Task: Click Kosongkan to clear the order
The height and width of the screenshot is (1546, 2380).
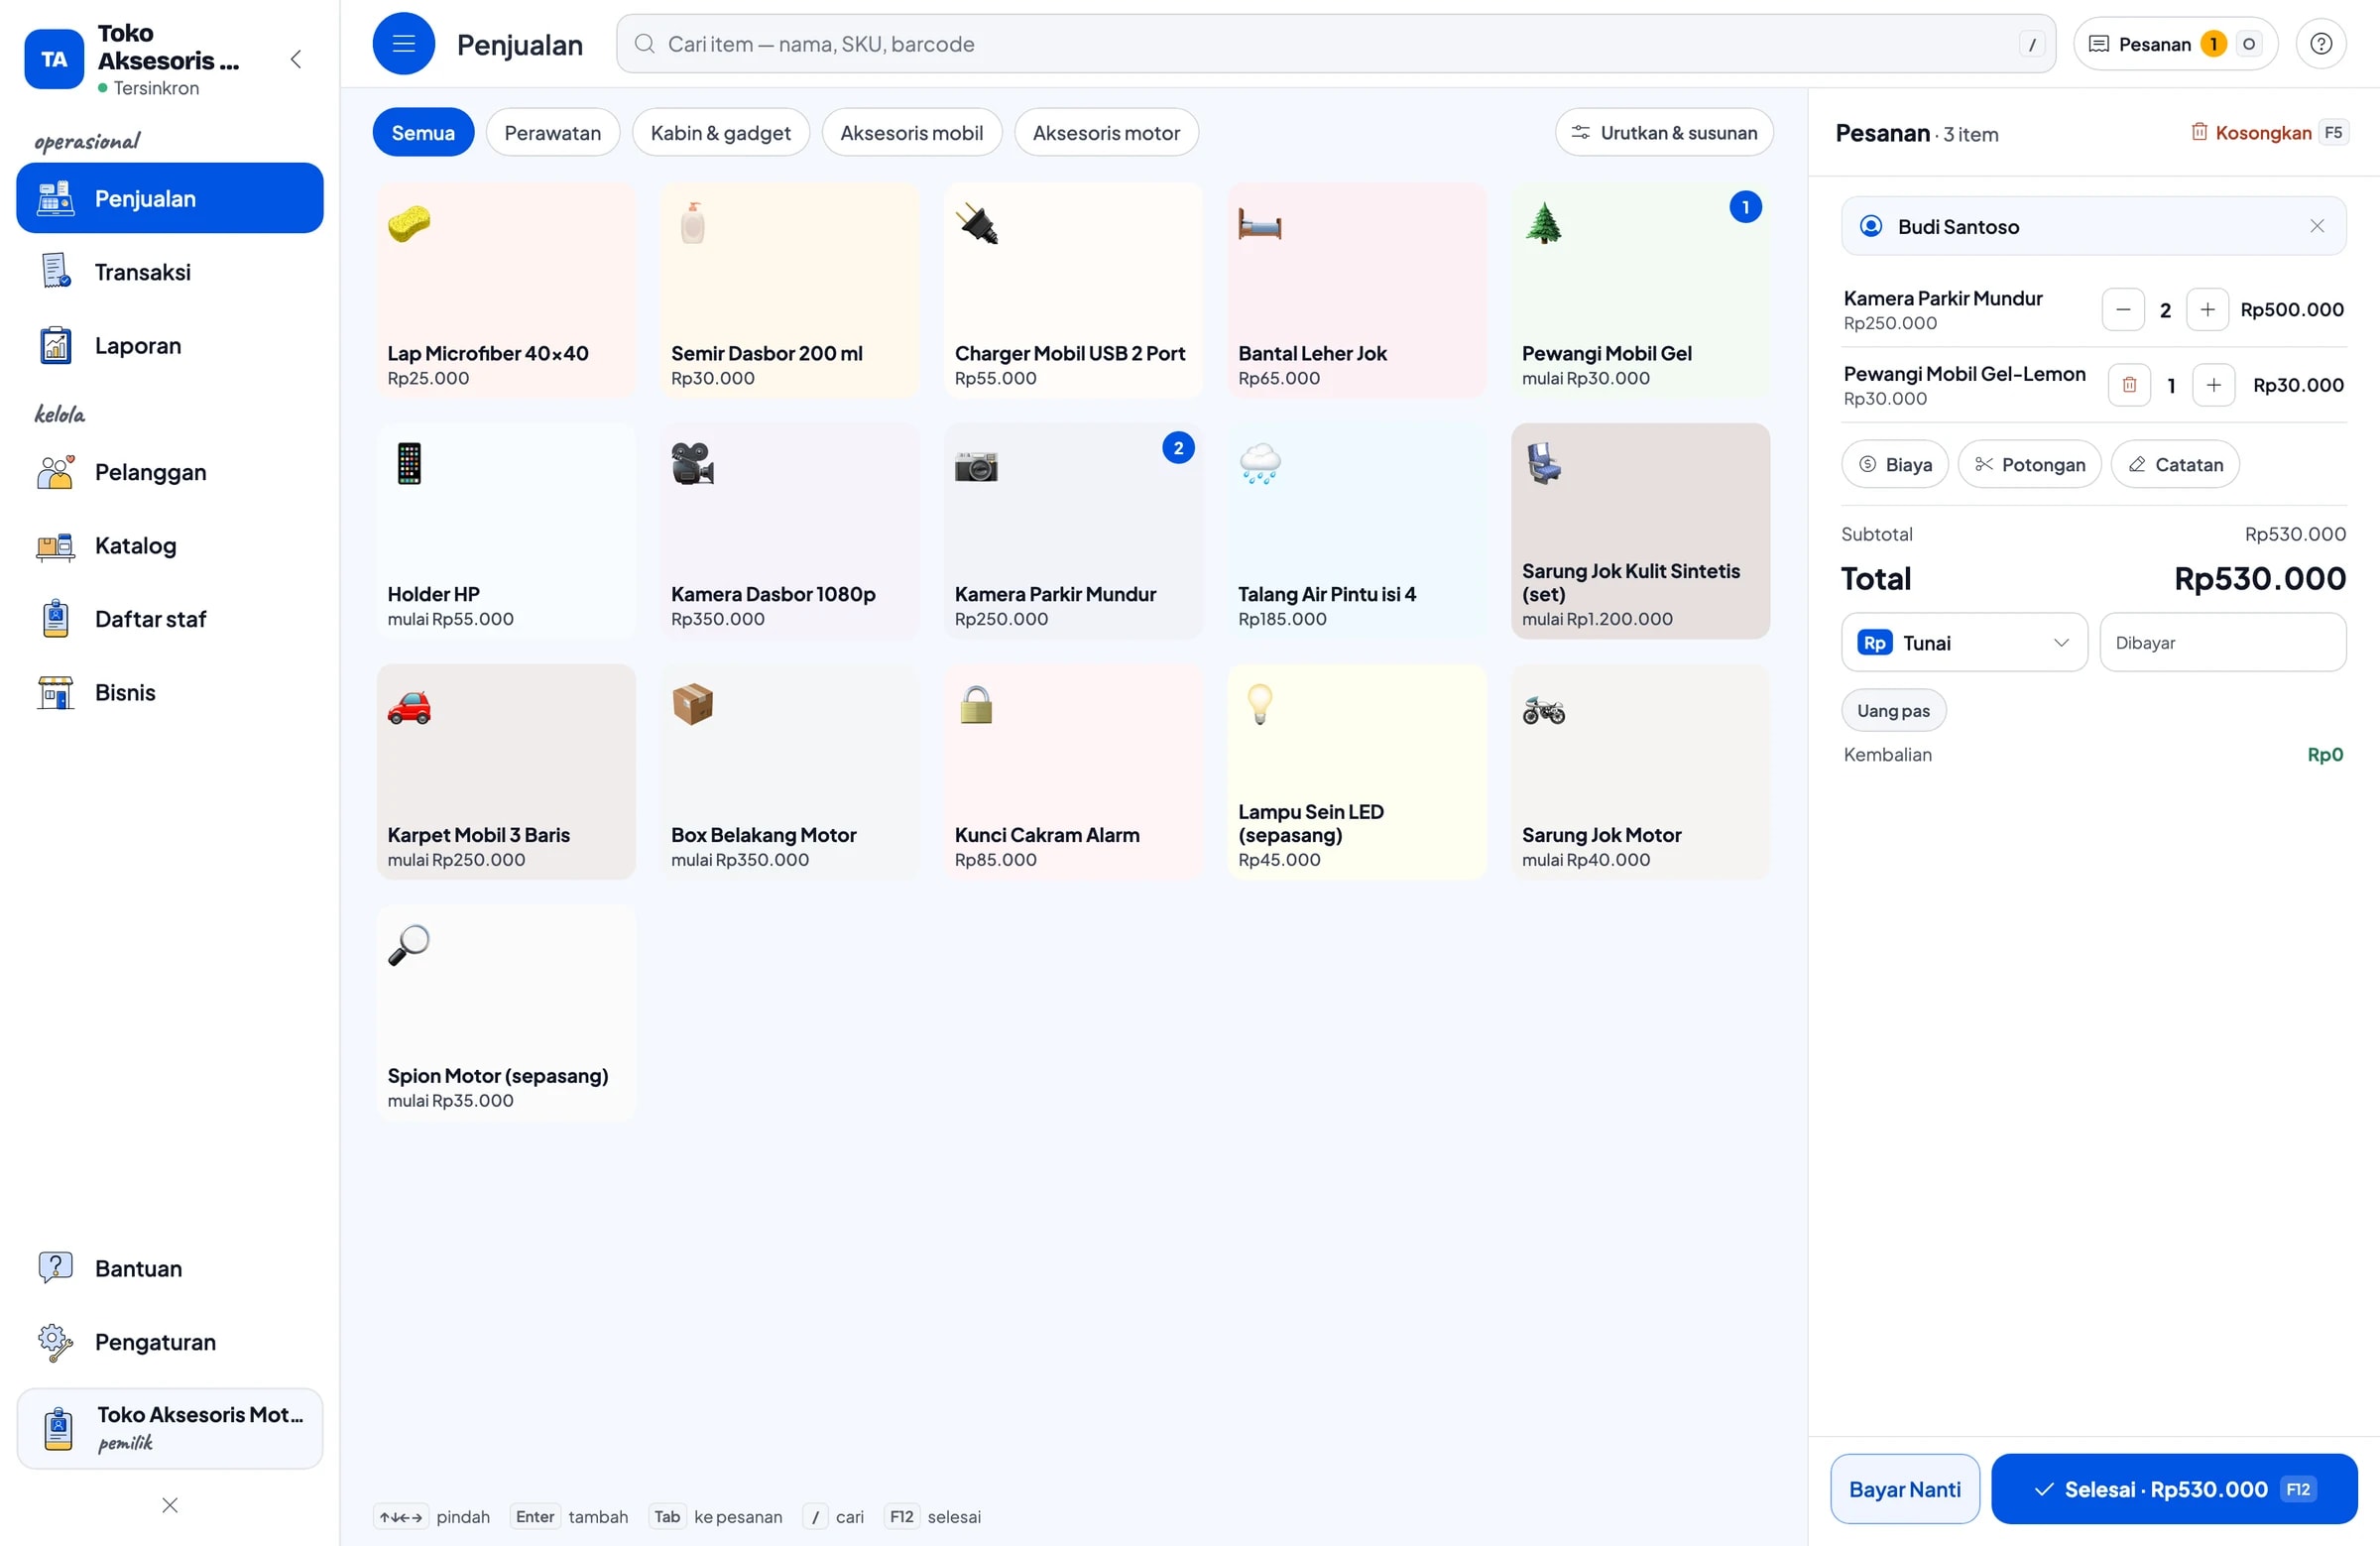Action: 2268,133
